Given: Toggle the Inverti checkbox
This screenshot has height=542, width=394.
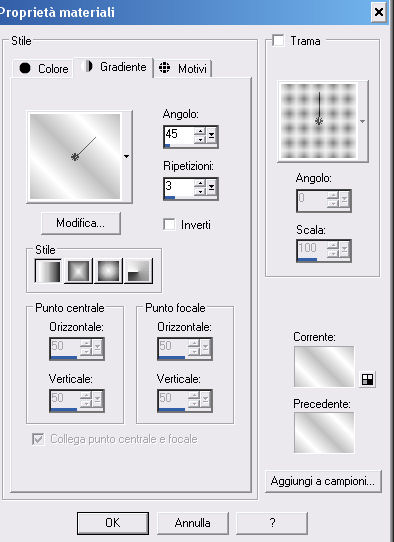Looking at the screenshot, I should (x=169, y=224).
